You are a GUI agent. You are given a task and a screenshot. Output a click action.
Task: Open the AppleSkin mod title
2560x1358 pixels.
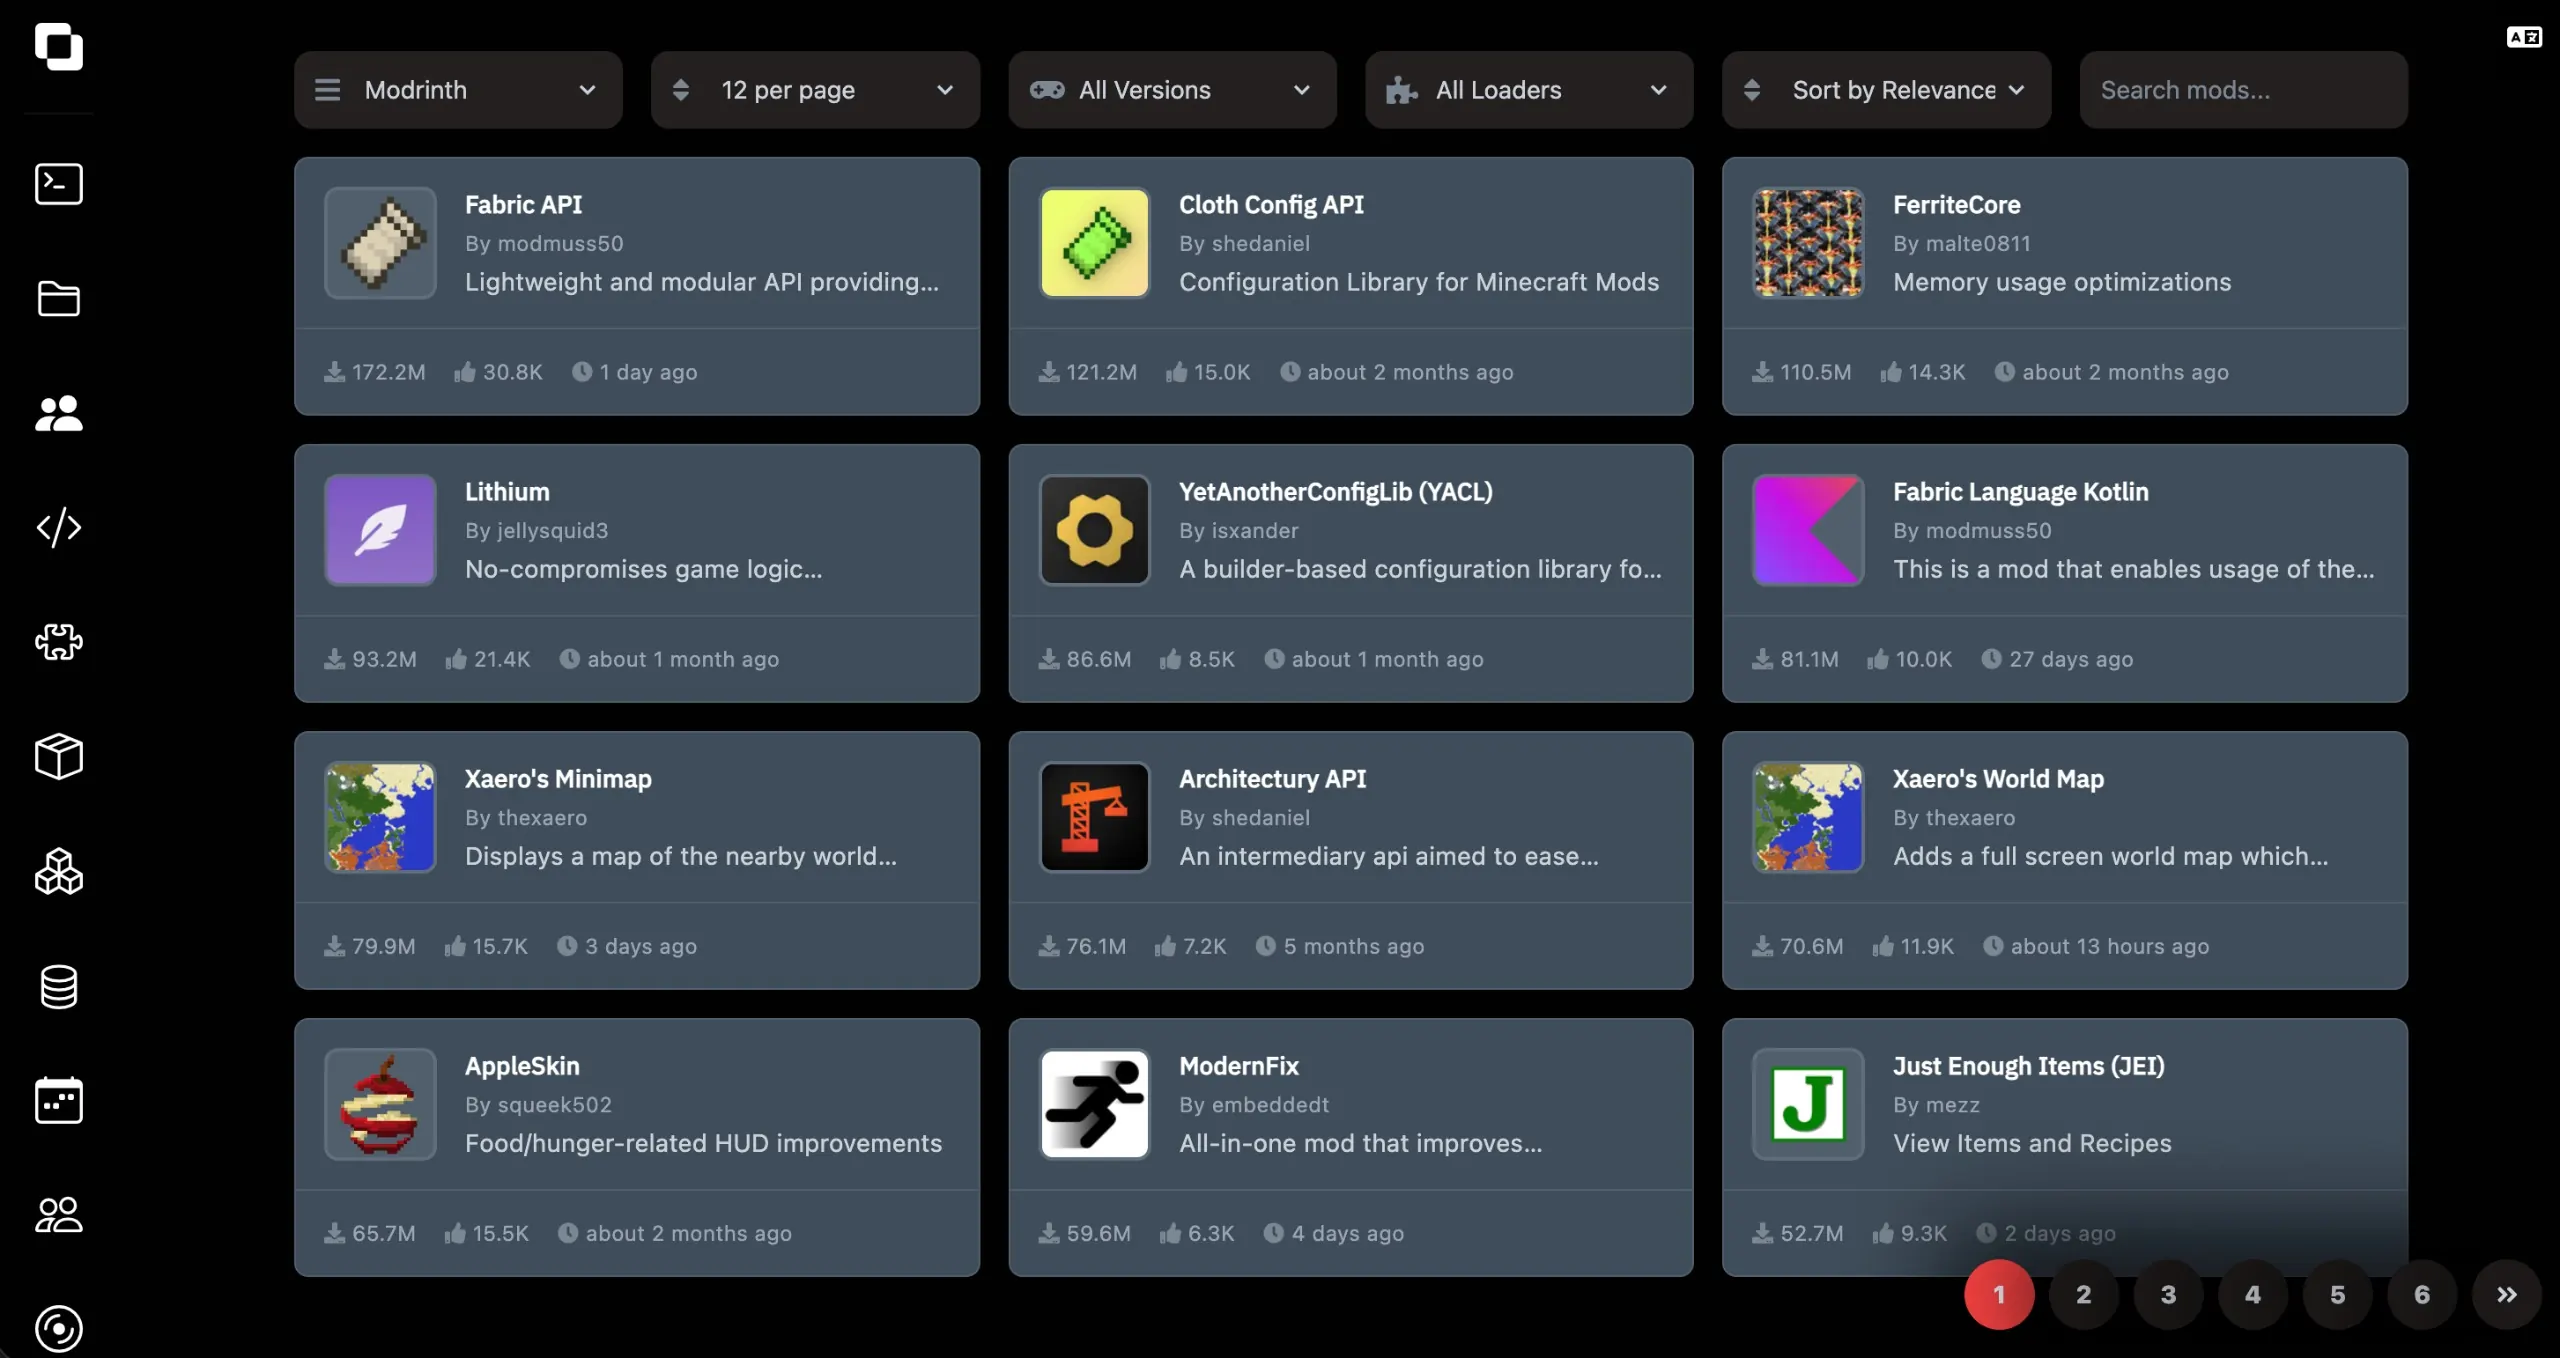522,1066
